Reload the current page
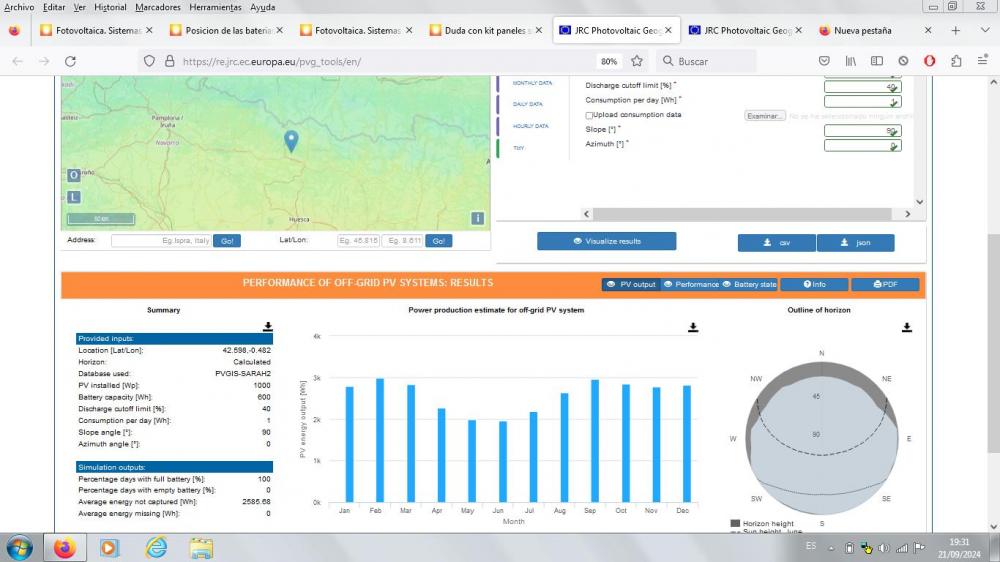Image resolution: width=1000 pixels, height=562 pixels. [70, 61]
